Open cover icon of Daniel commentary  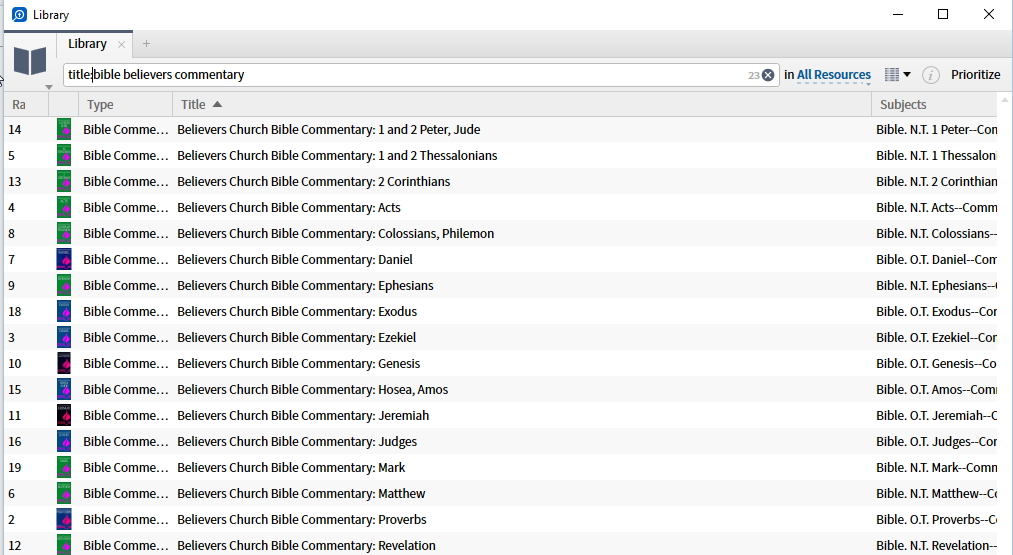pyautogui.click(x=64, y=259)
